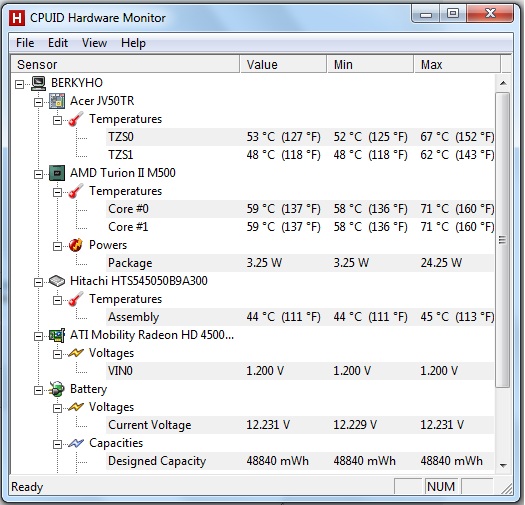Image resolution: width=525 pixels, height=505 pixels.
Task: Click the Sensor column header
Action: tap(125, 64)
